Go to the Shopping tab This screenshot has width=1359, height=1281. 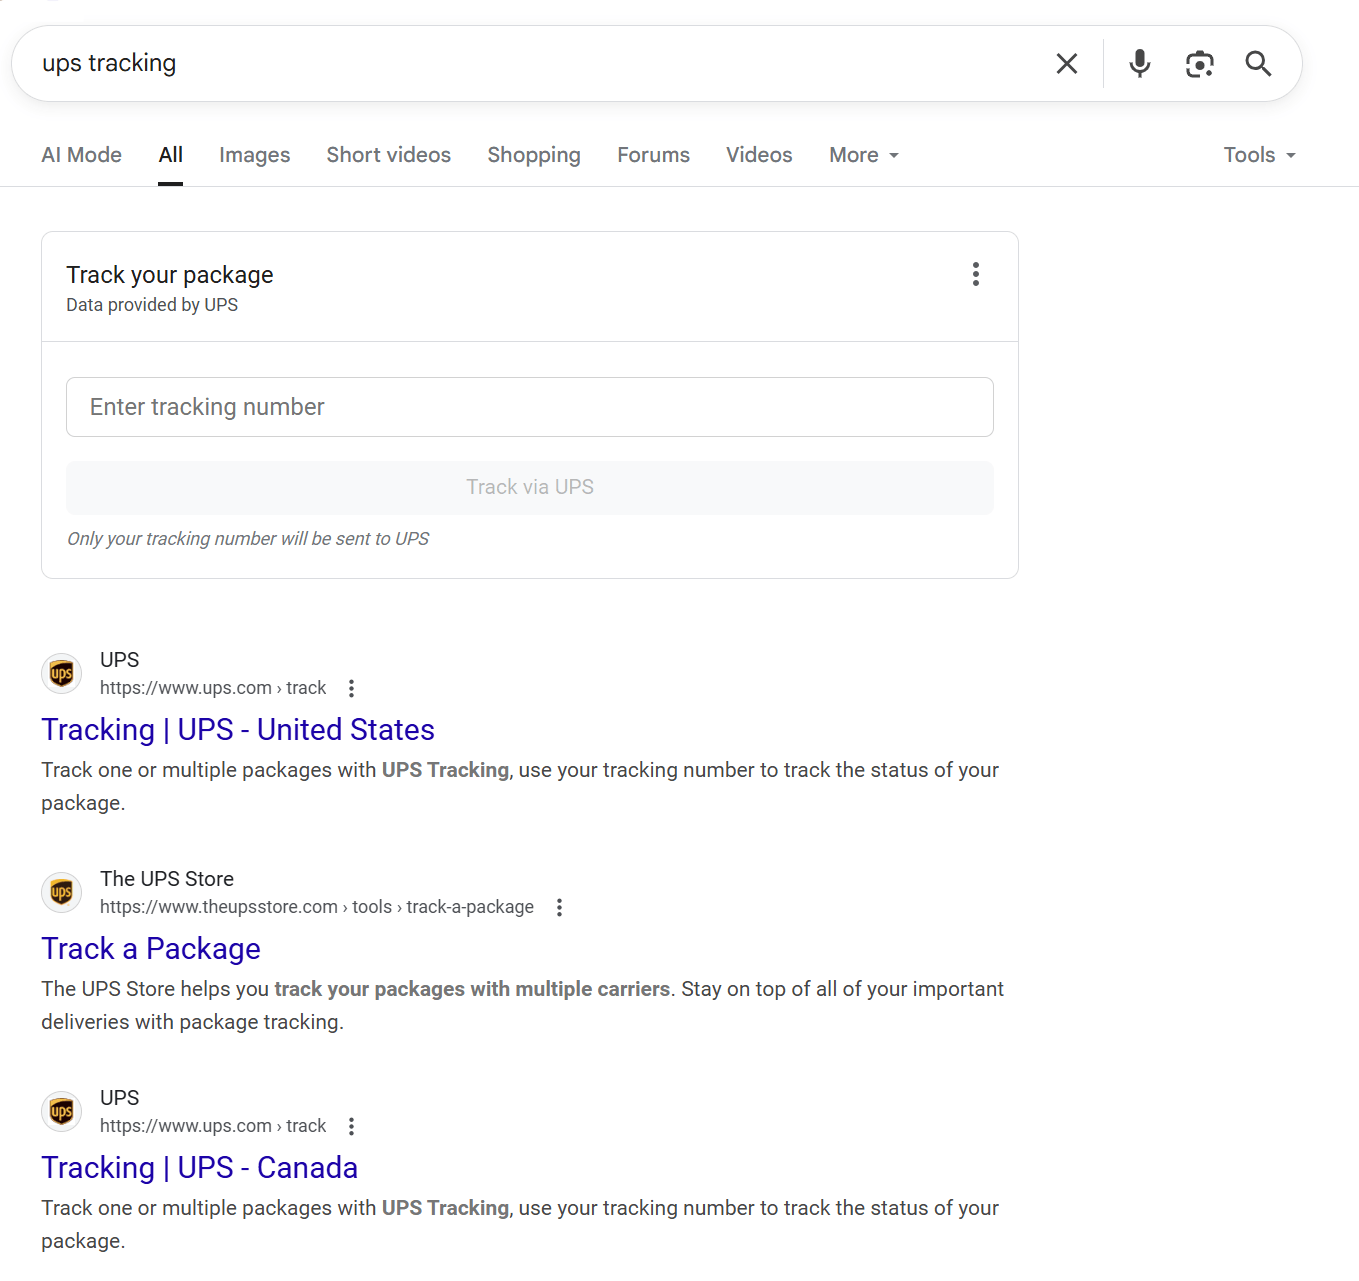(534, 155)
